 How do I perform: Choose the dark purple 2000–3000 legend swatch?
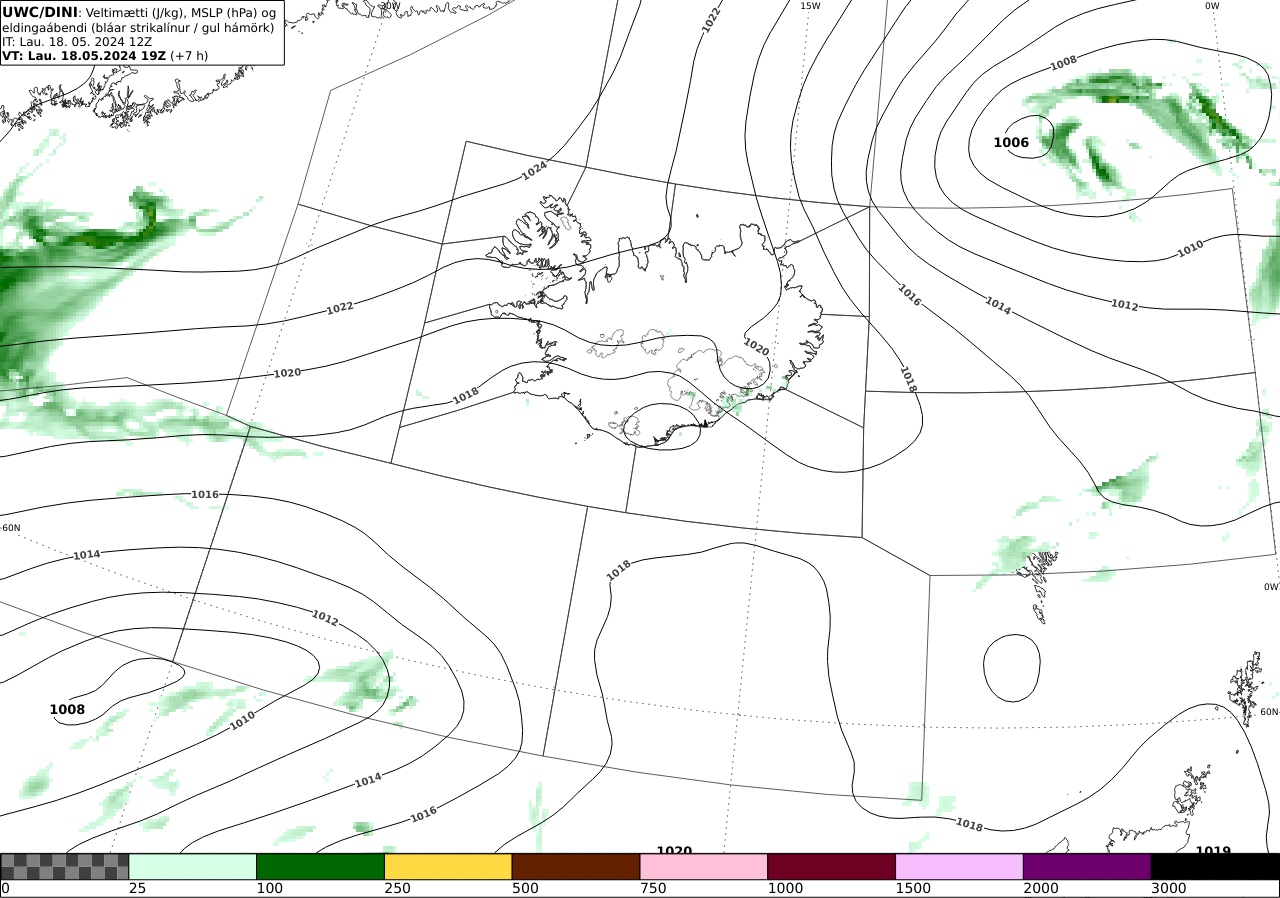tap(1087, 866)
